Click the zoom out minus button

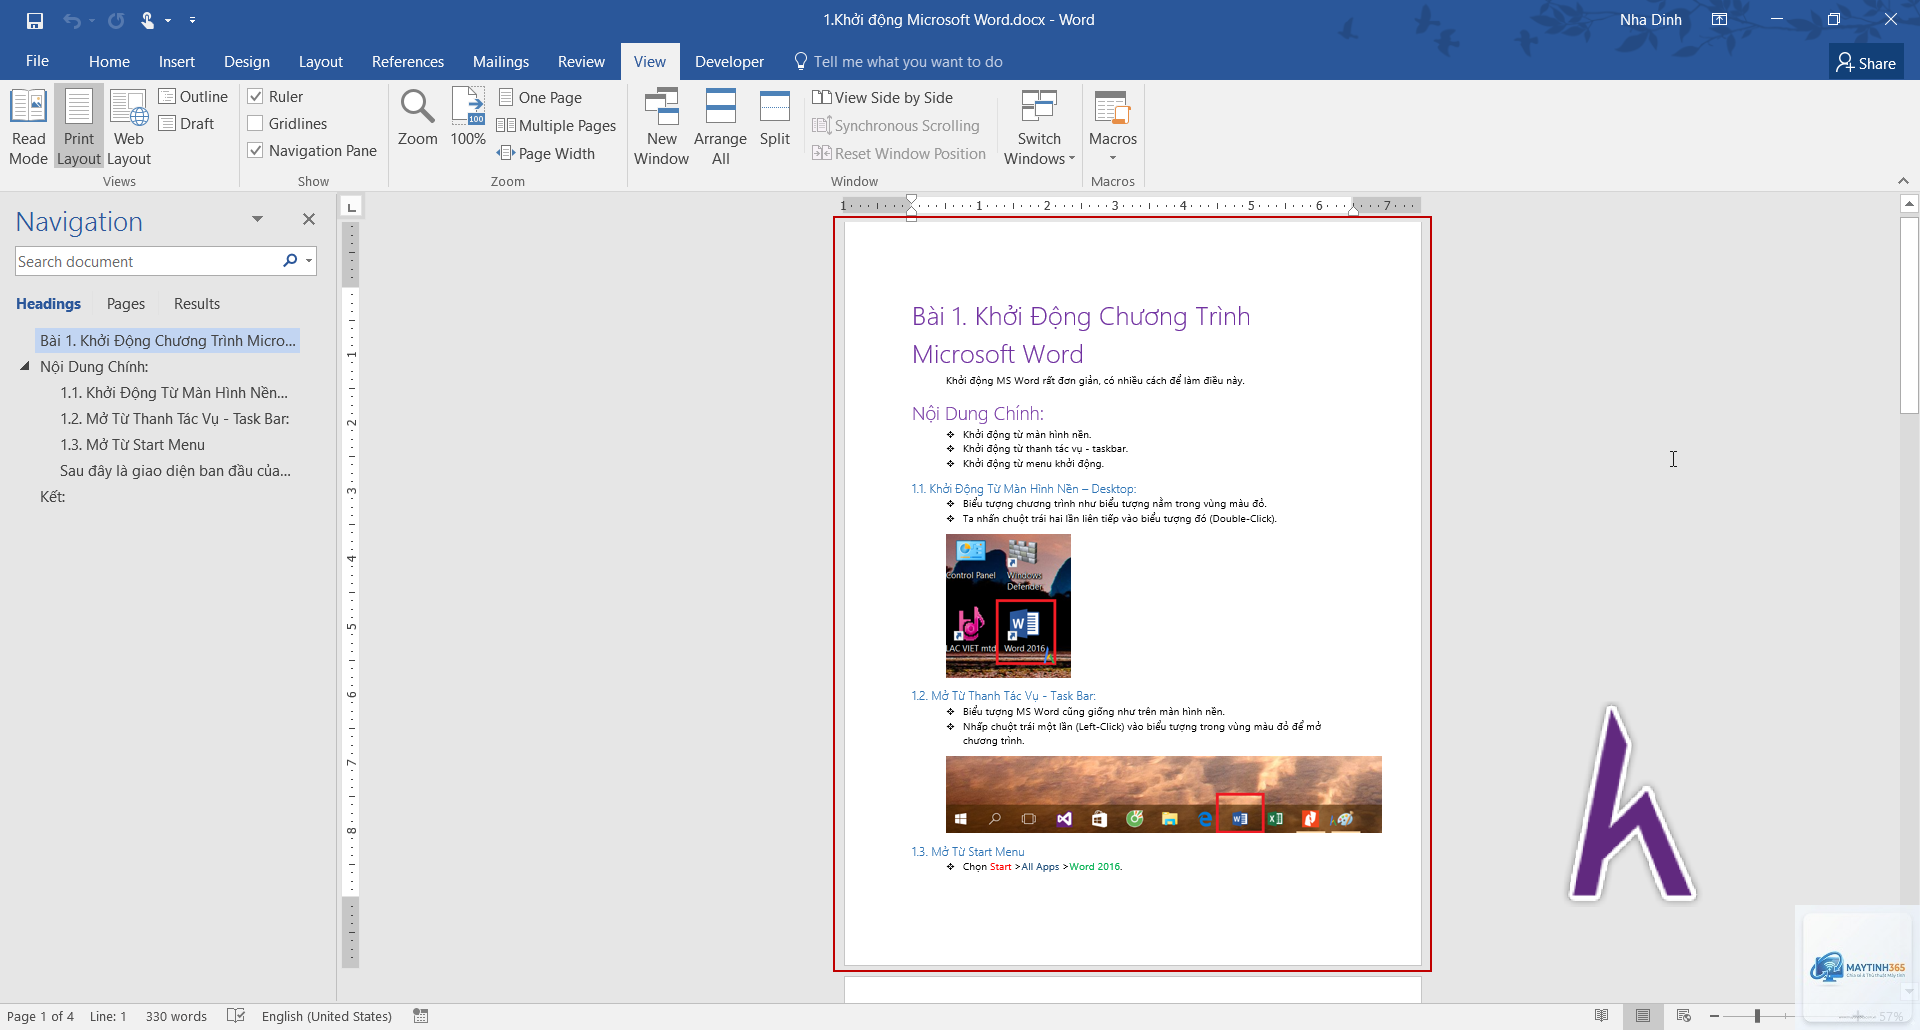[1714, 1016]
